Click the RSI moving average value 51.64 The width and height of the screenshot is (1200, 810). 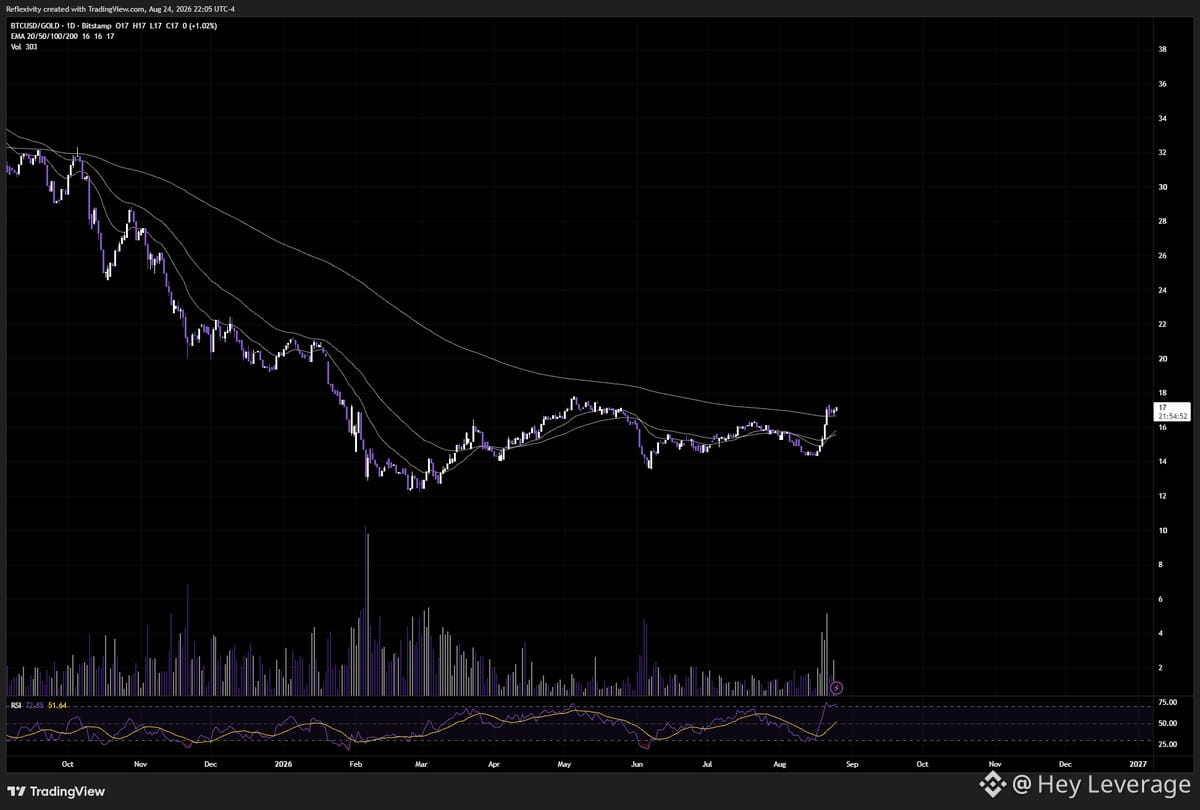(x=57, y=706)
